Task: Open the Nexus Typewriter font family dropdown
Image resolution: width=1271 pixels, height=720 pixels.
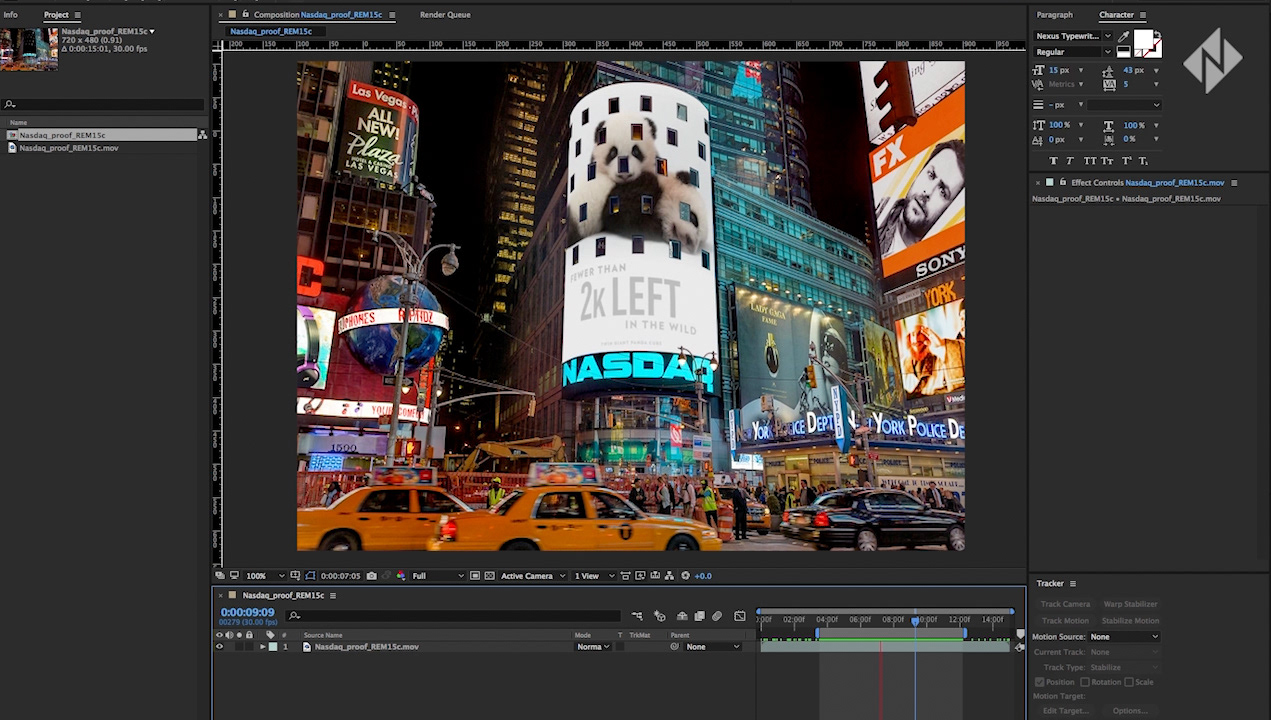Action: click(1073, 36)
